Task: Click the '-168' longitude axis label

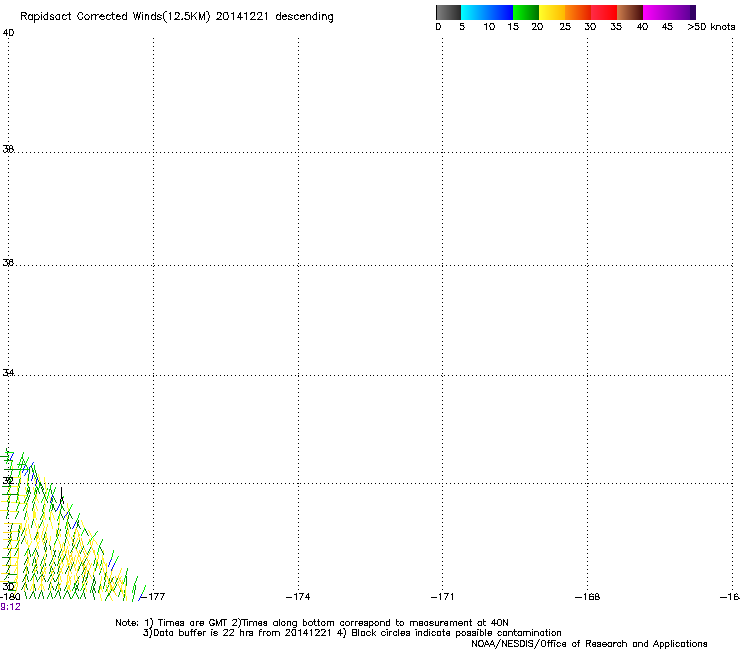Action: [588, 597]
